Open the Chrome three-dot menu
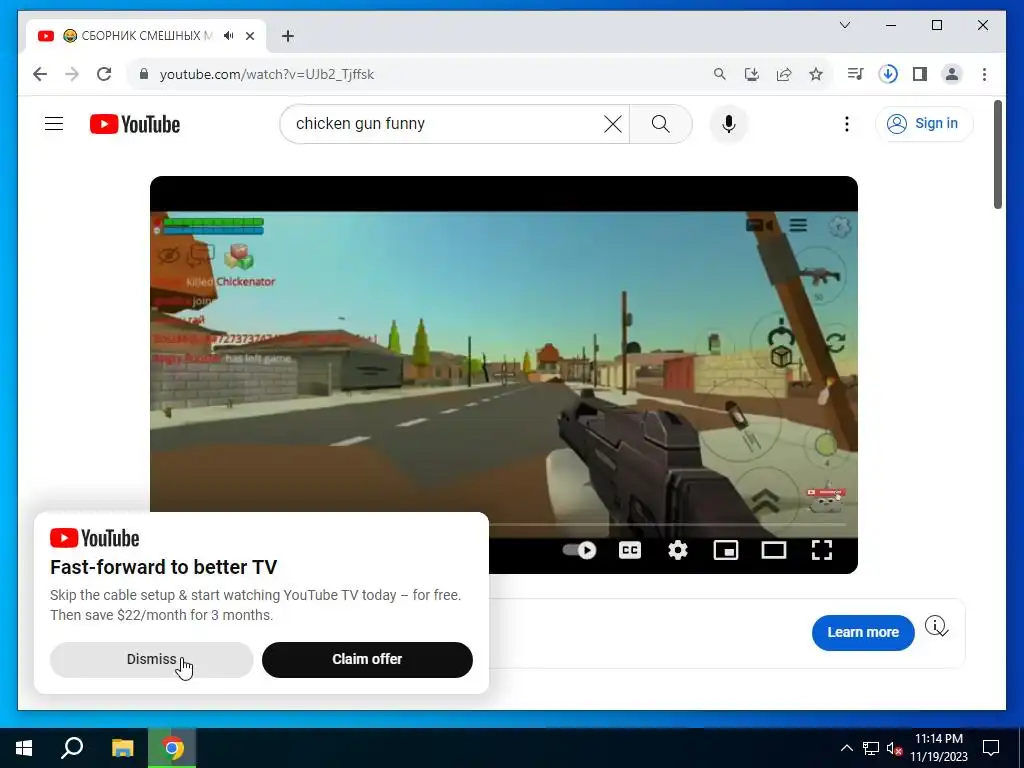The width and height of the screenshot is (1024, 768). pyautogui.click(x=984, y=74)
